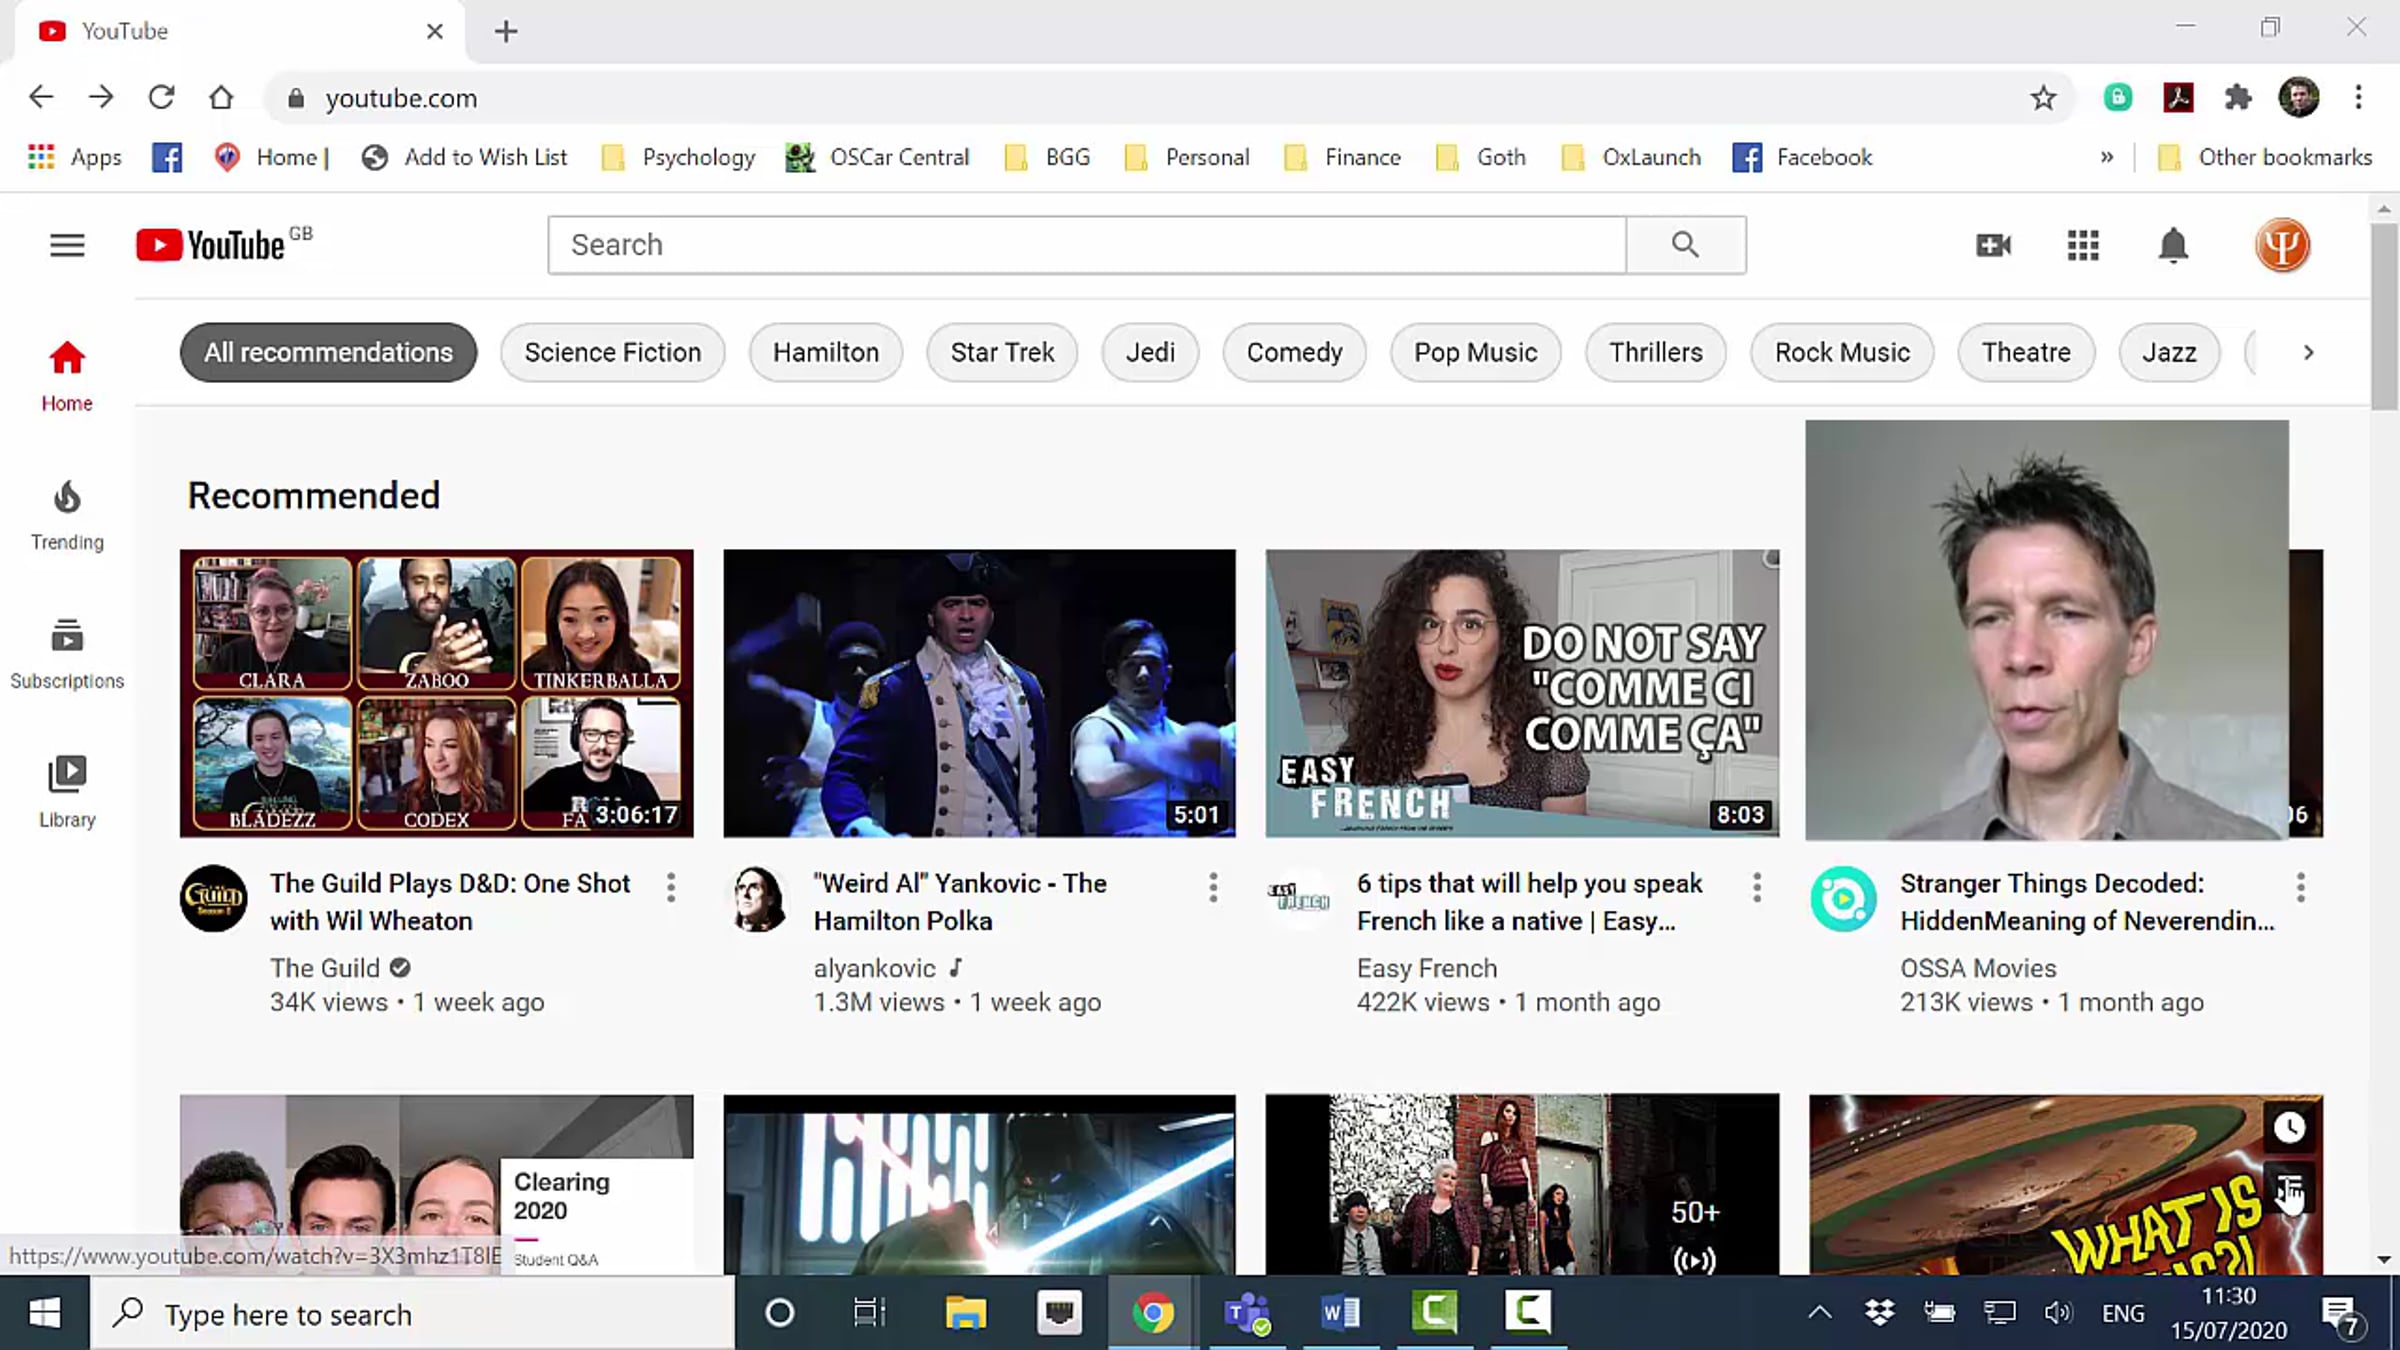Open the Adobe Acrobat extension

coord(2178,97)
